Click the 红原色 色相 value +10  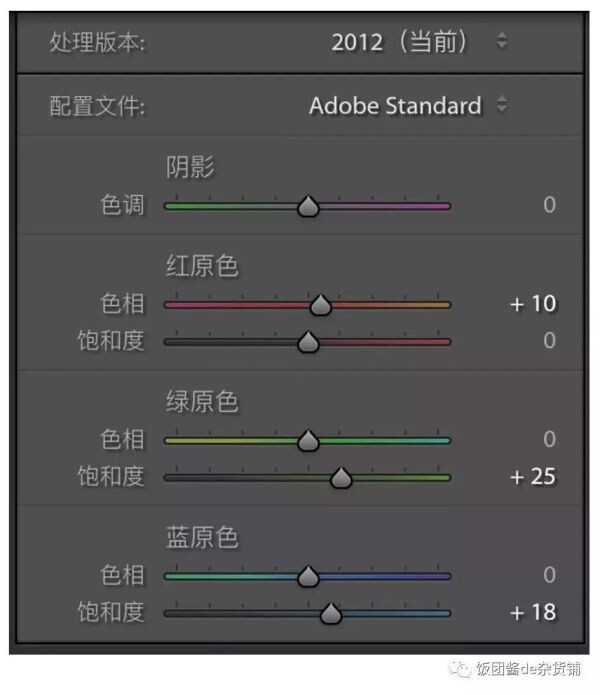(533, 304)
